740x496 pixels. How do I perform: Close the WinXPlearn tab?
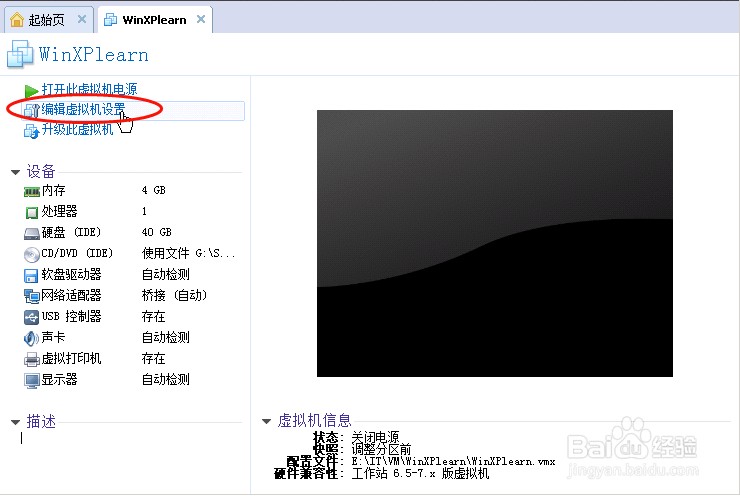point(201,19)
